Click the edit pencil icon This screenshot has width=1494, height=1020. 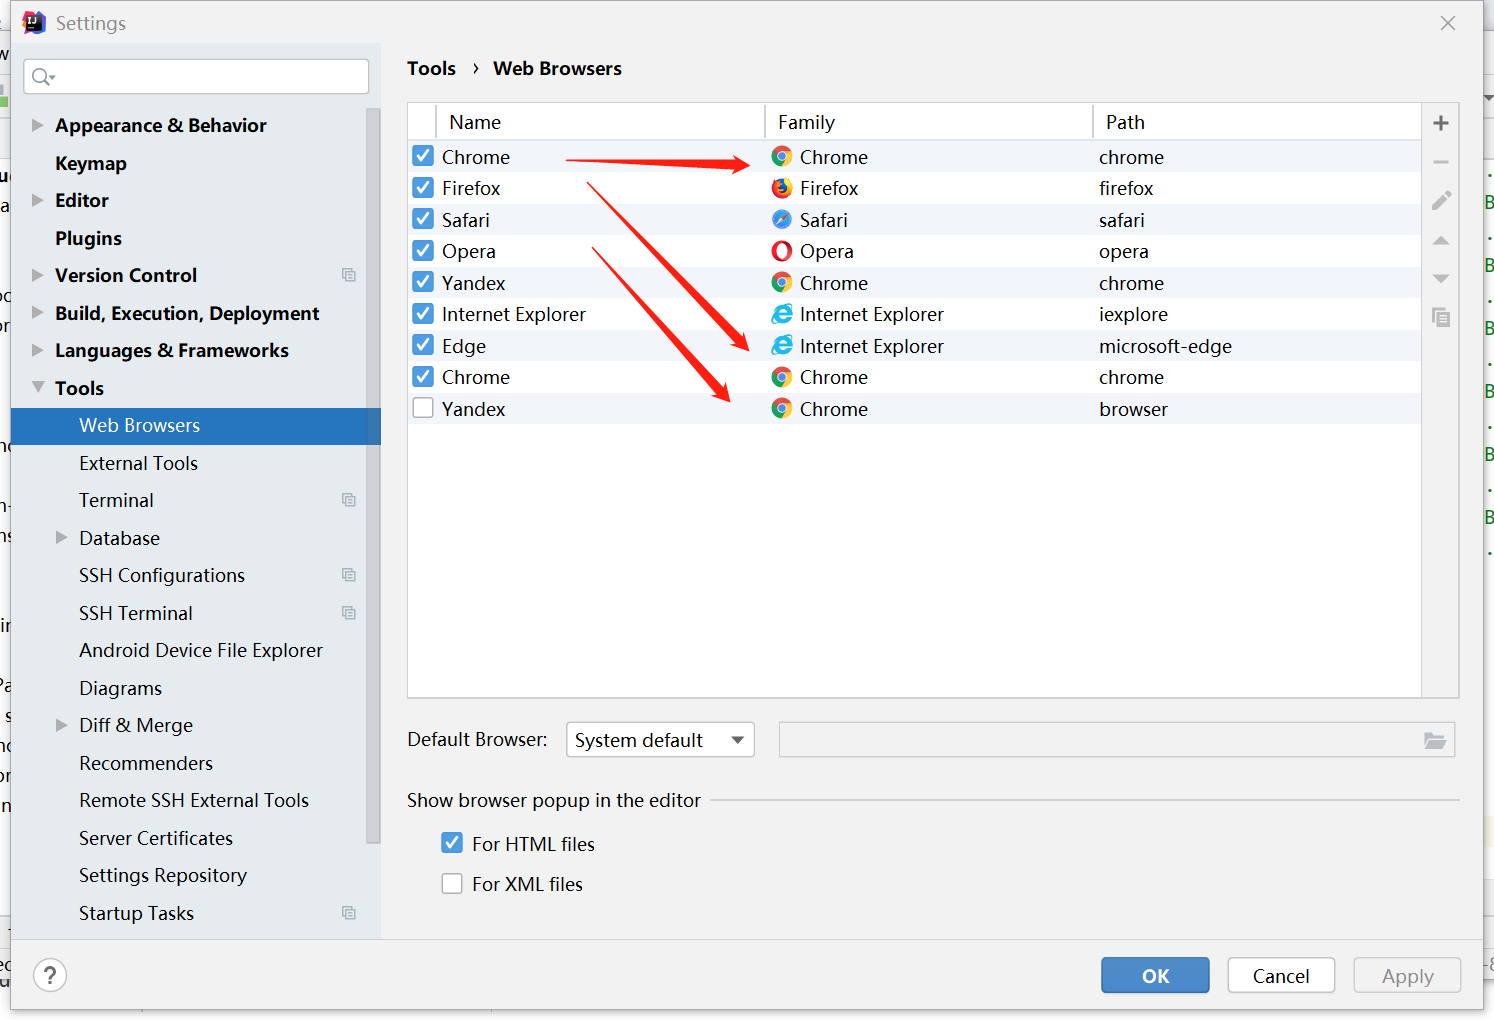click(x=1440, y=201)
